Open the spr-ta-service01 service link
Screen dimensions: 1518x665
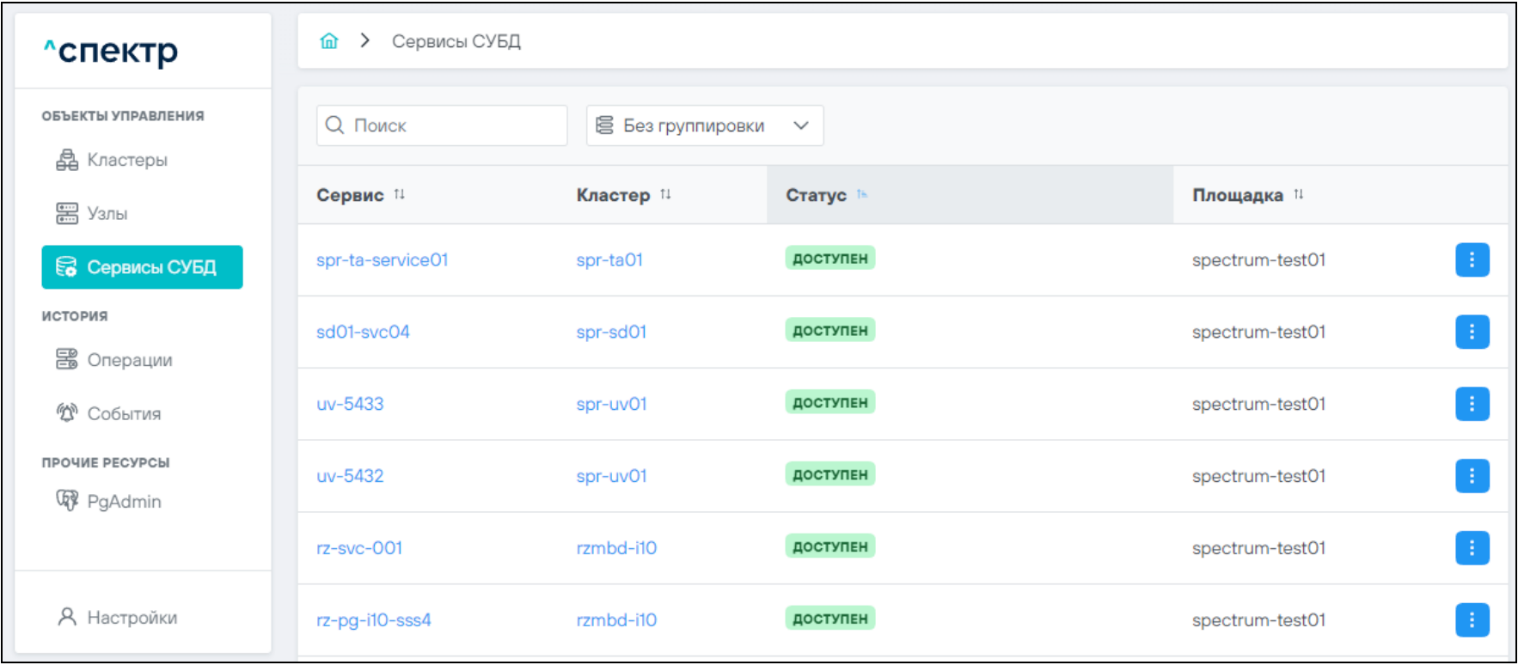[x=382, y=260]
